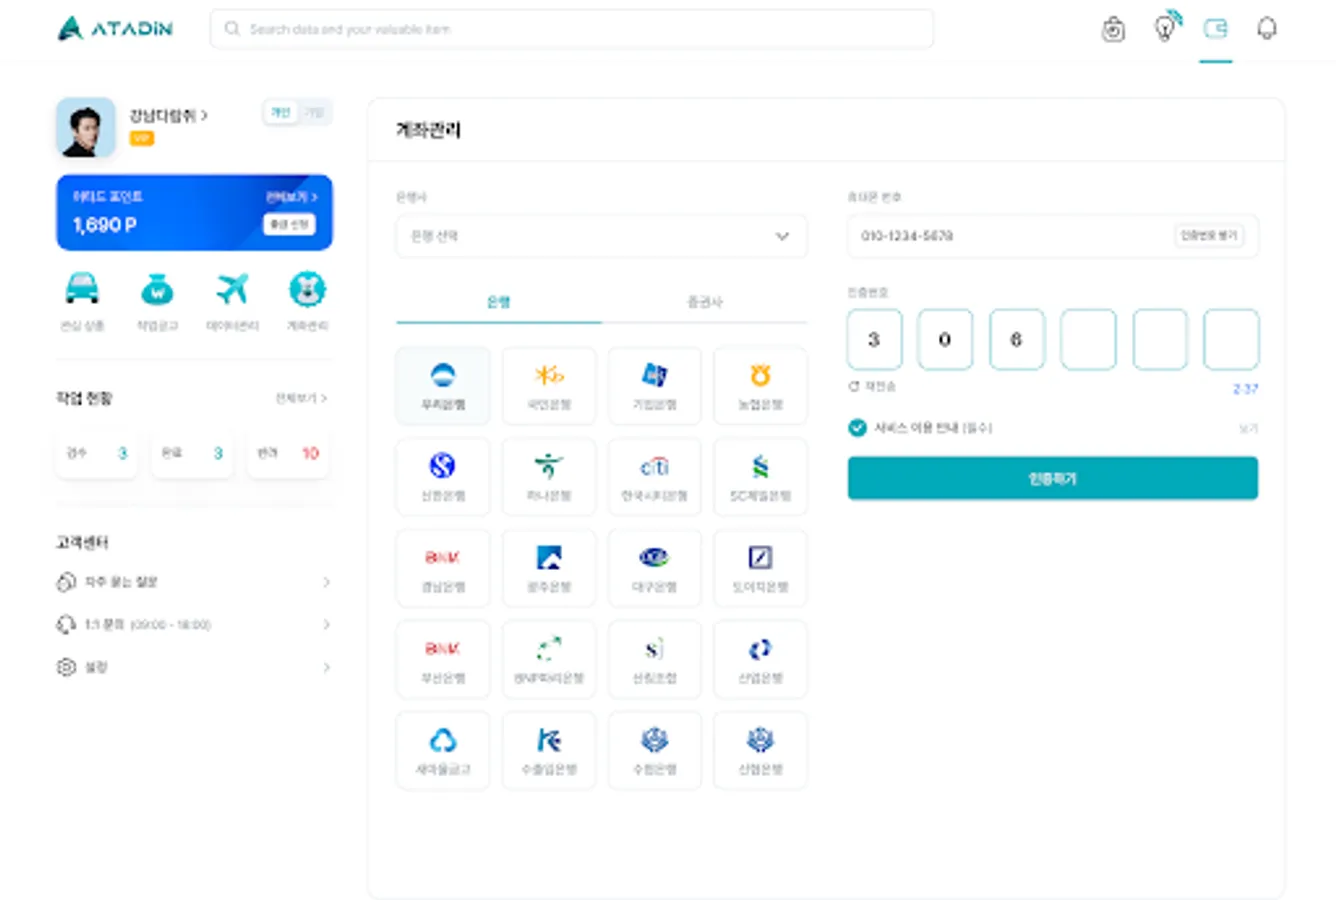Choose BNP파리바은행 bank tile

[549, 659]
